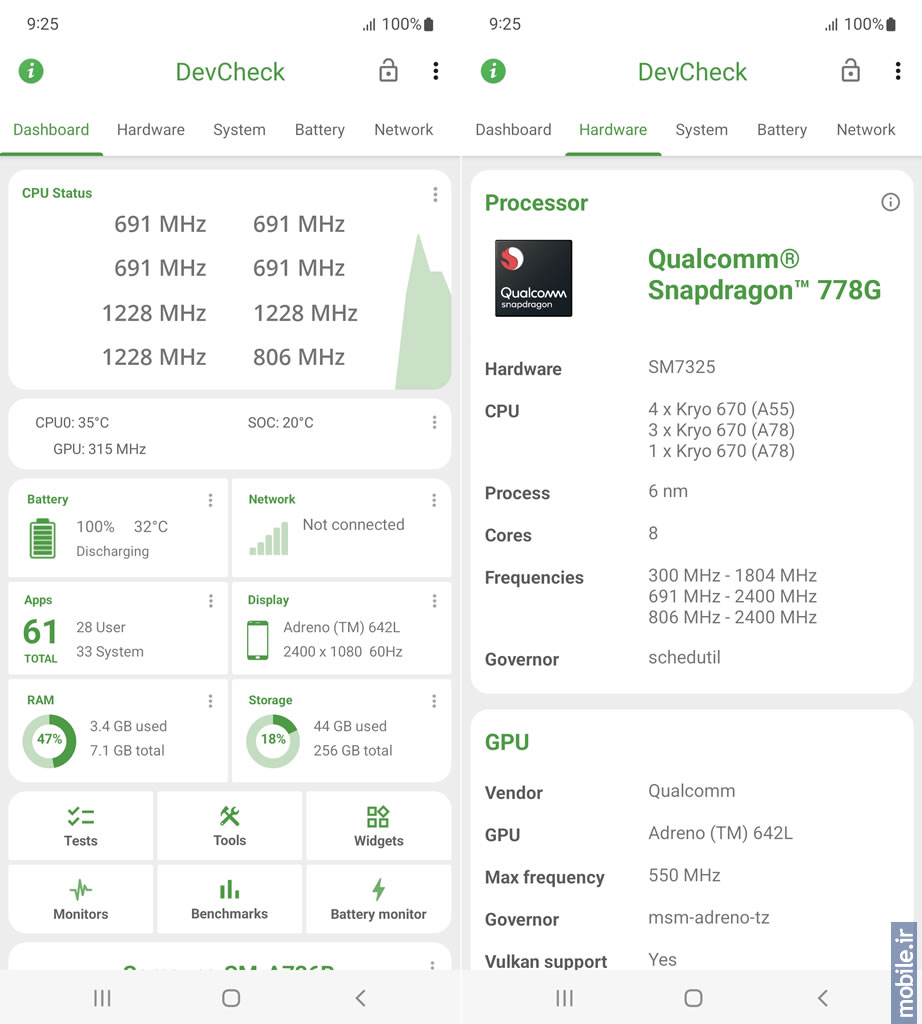This screenshot has width=922, height=1024.
Task: Open the Storage card three-dot menu
Action: [434, 701]
